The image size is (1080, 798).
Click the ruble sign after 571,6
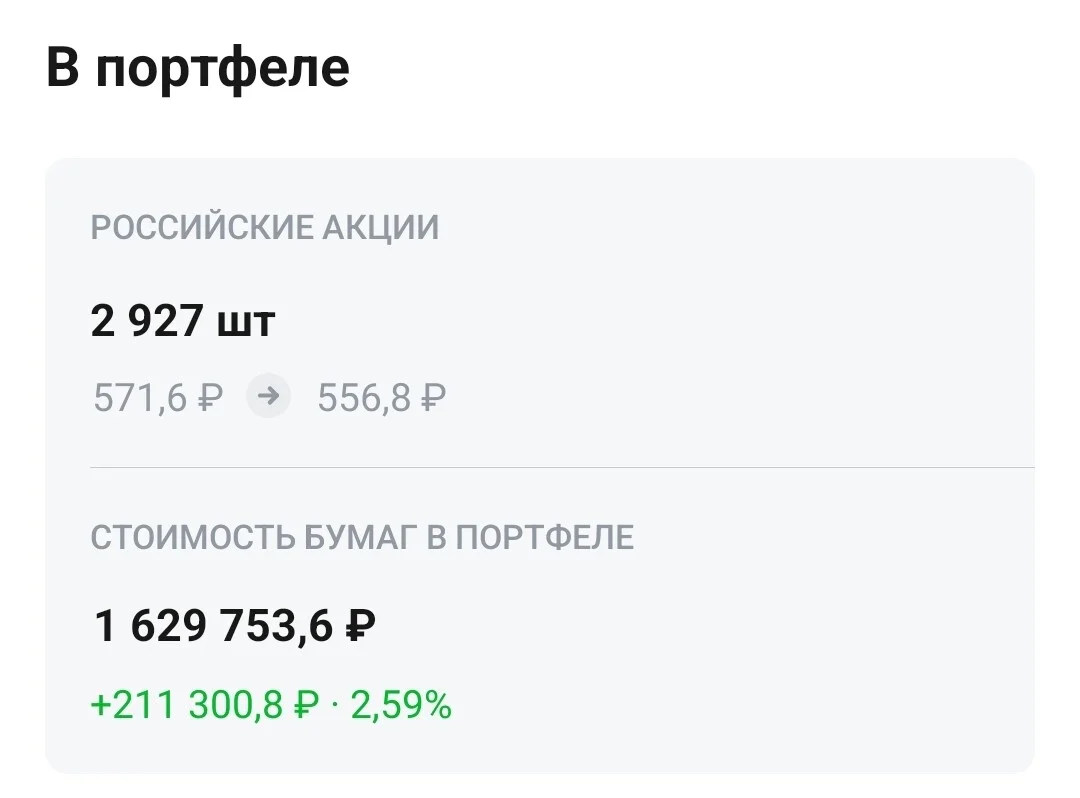click(x=211, y=398)
